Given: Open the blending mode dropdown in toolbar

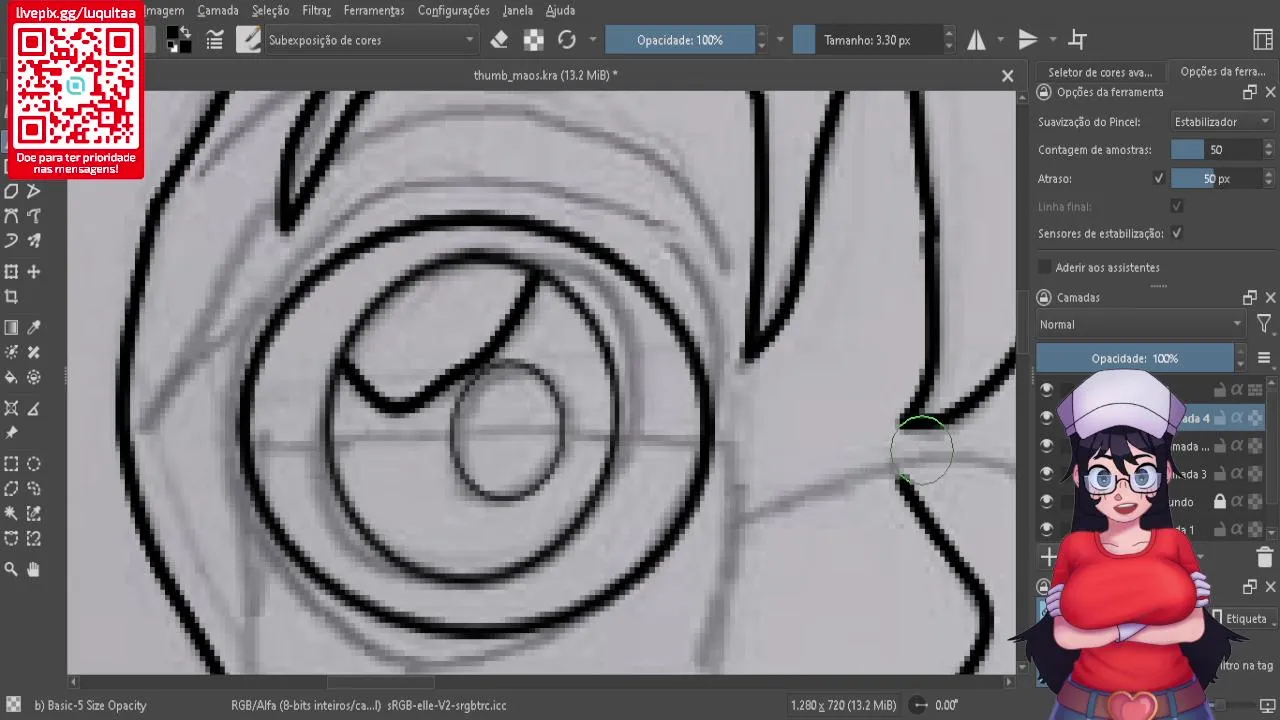Looking at the screenshot, I should pyautogui.click(x=372, y=40).
